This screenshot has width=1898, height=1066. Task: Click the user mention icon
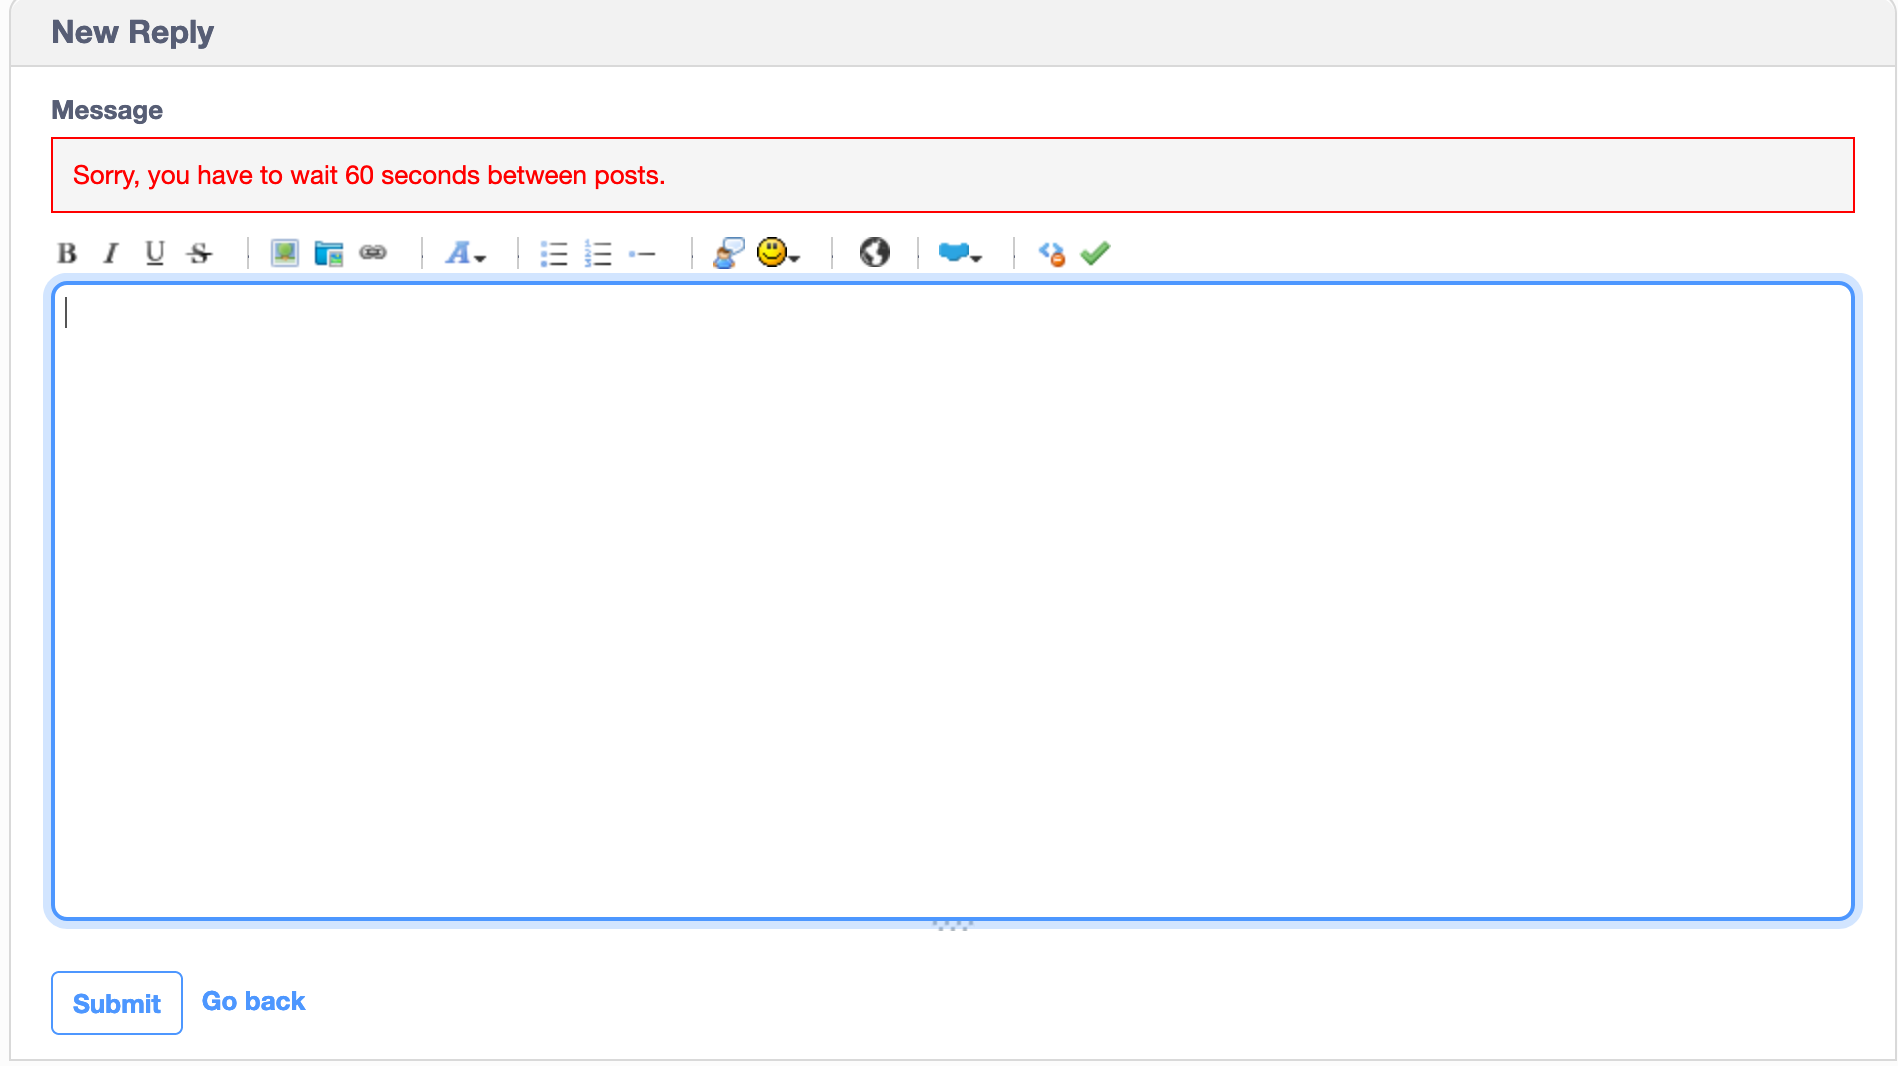pyautogui.click(x=727, y=253)
